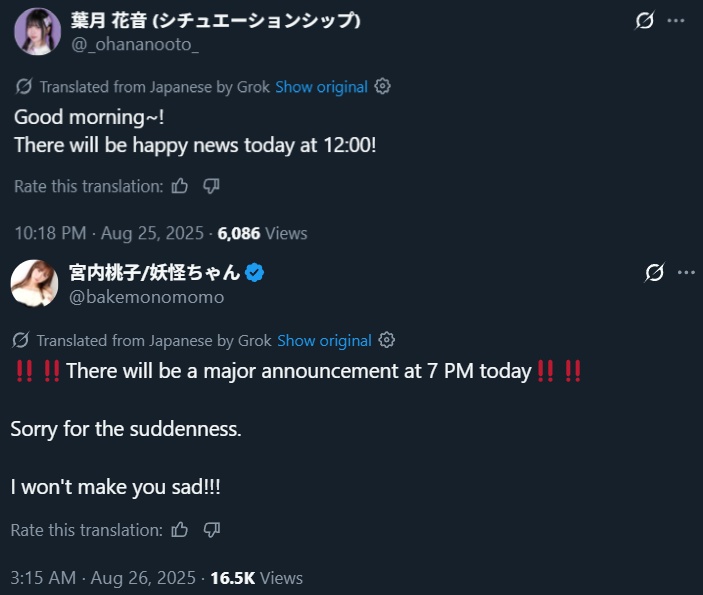Viewport: 703px width, 595px height.
Task: Open translation settings gear on the first post
Action: (x=382, y=87)
